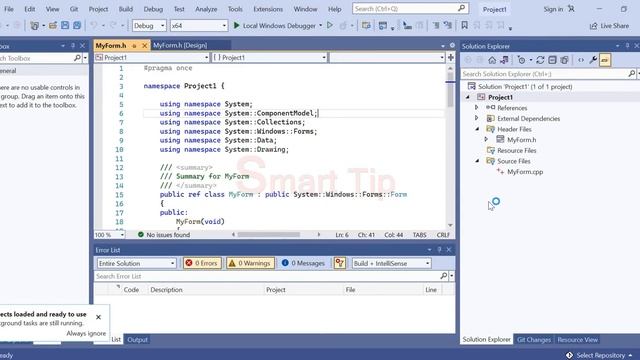The height and width of the screenshot is (360, 640).
Task: Expand the External Dependencies node
Action: [476, 118]
